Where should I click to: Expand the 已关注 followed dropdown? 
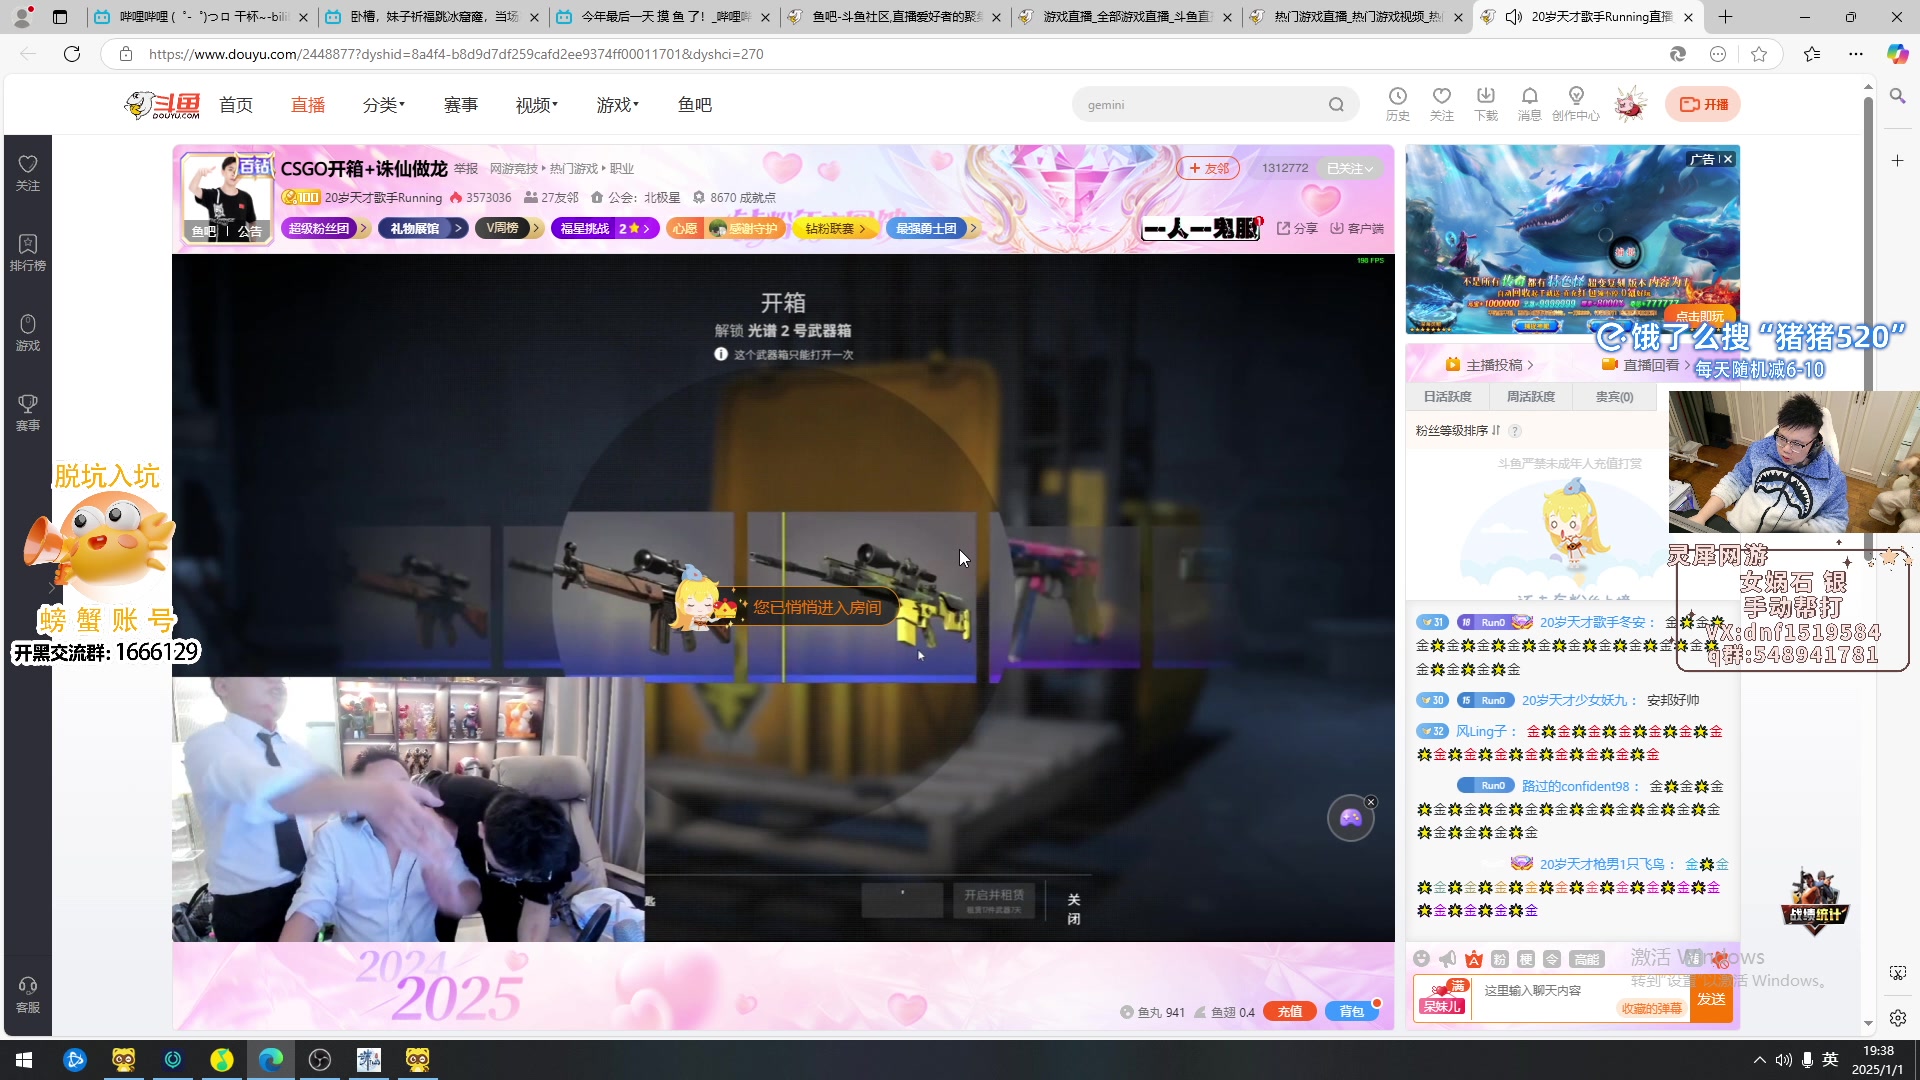pos(1349,168)
